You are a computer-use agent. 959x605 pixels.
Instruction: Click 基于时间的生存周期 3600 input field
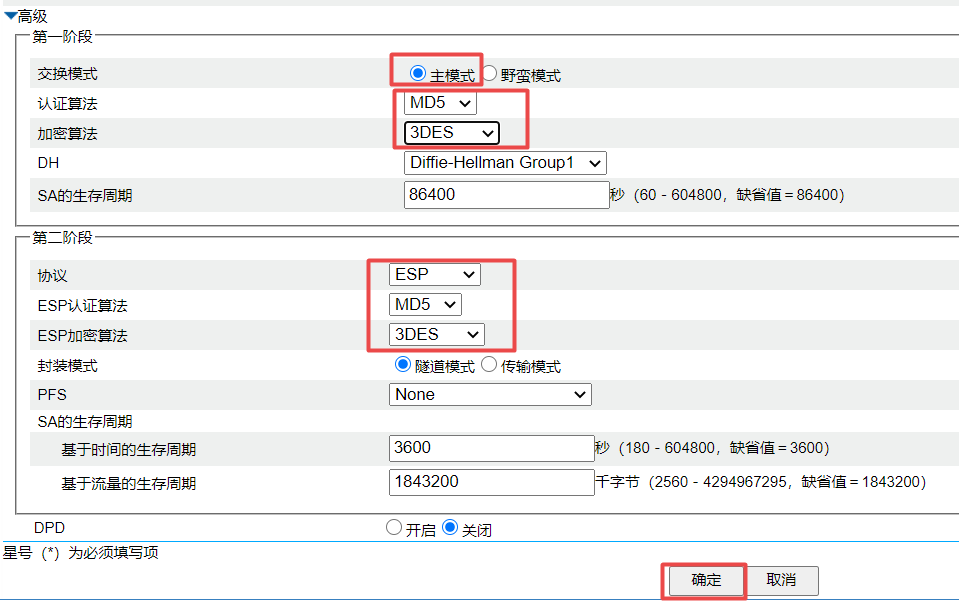pyautogui.click(x=491, y=448)
